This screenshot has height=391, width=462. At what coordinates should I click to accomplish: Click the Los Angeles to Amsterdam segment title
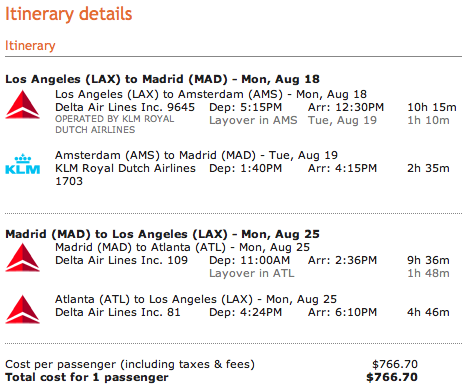[x=211, y=94]
